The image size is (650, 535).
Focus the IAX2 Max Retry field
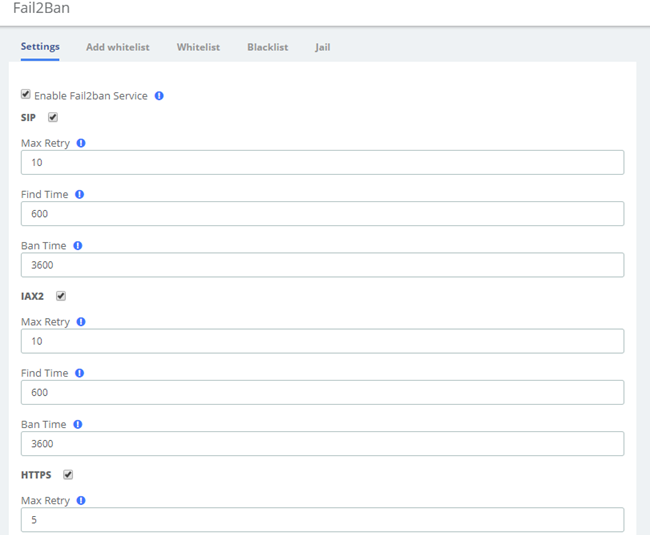click(323, 341)
